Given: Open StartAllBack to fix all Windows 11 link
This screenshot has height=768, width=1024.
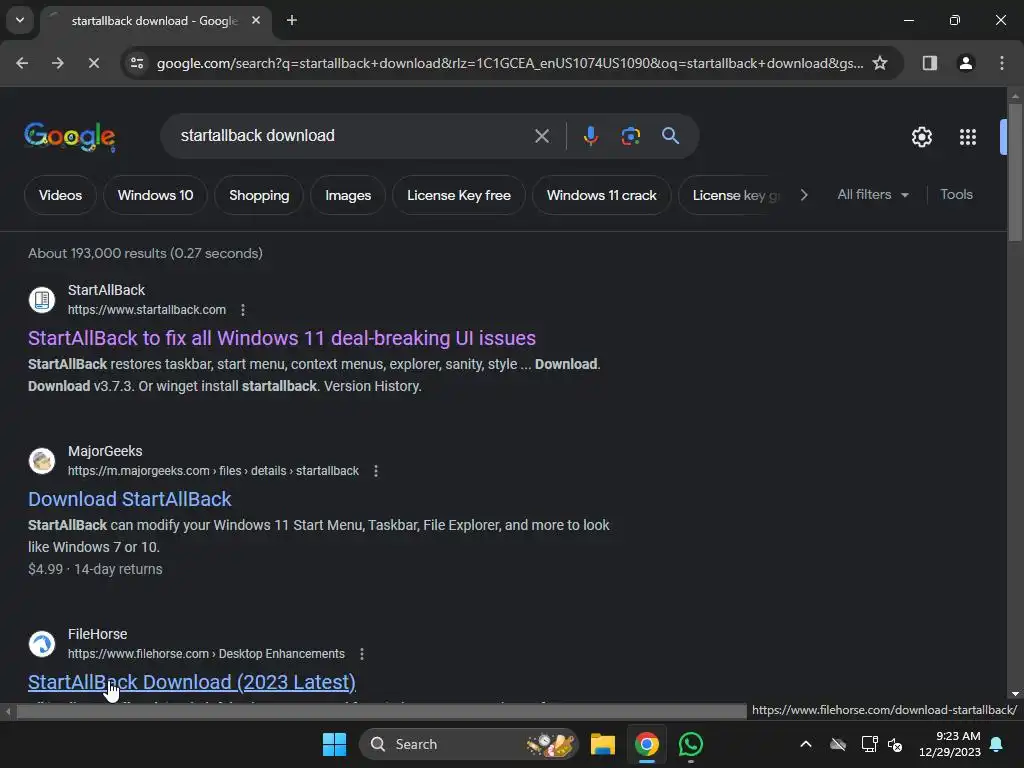Looking at the screenshot, I should click(x=281, y=338).
